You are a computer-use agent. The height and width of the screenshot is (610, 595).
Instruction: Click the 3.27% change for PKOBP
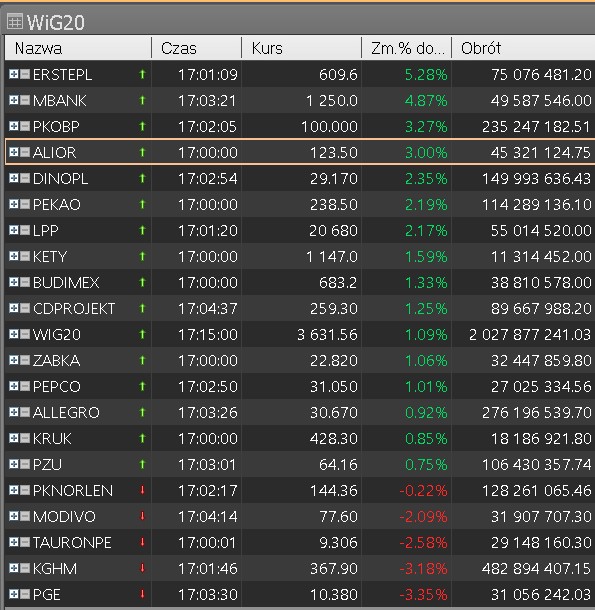pos(426,126)
